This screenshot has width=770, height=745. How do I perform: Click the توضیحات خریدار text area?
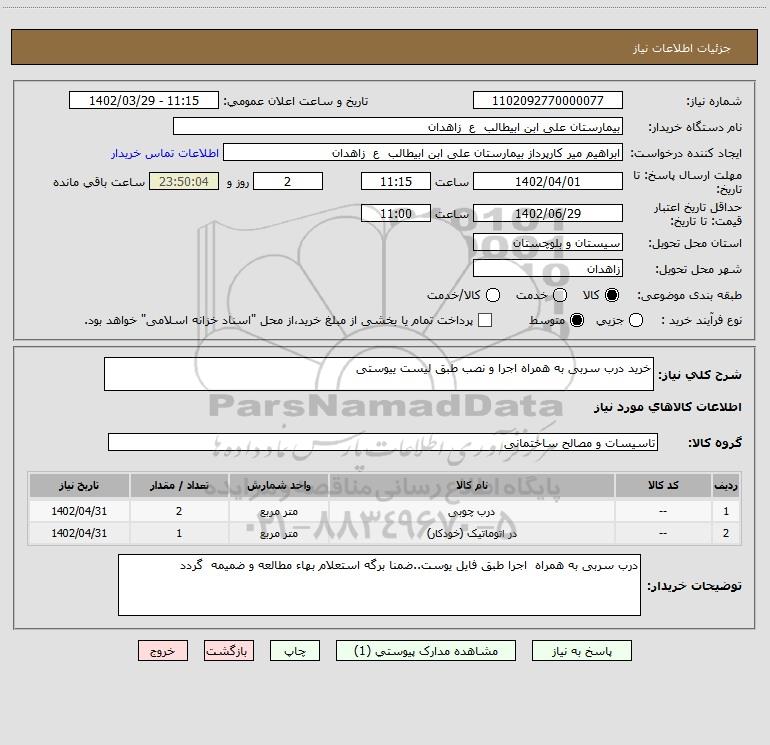pos(379,585)
